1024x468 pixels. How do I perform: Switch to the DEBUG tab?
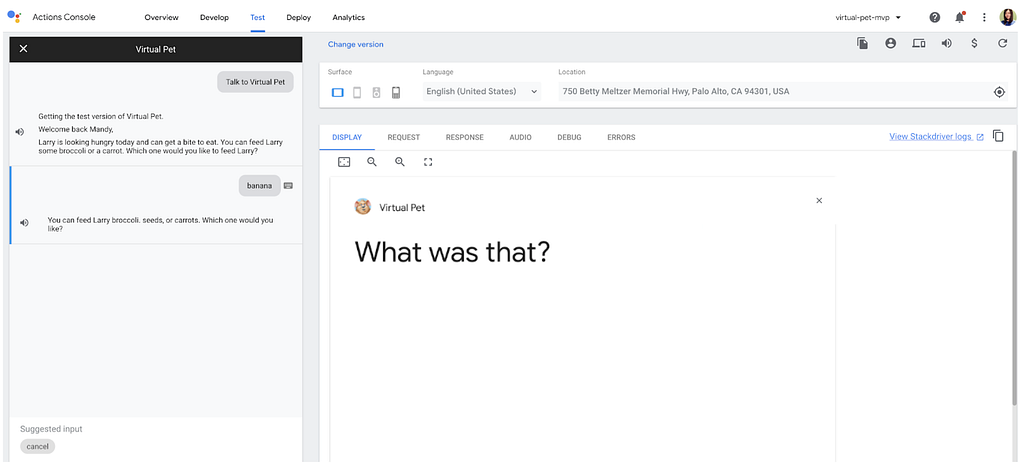pyautogui.click(x=569, y=138)
